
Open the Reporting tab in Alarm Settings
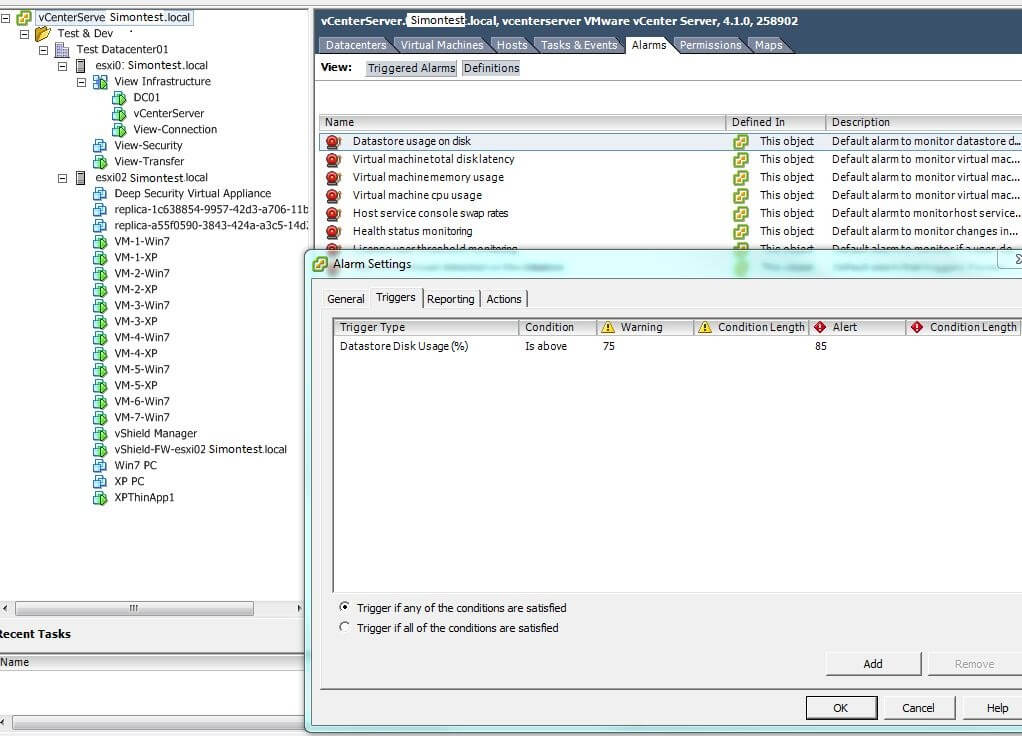click(450, 299)
